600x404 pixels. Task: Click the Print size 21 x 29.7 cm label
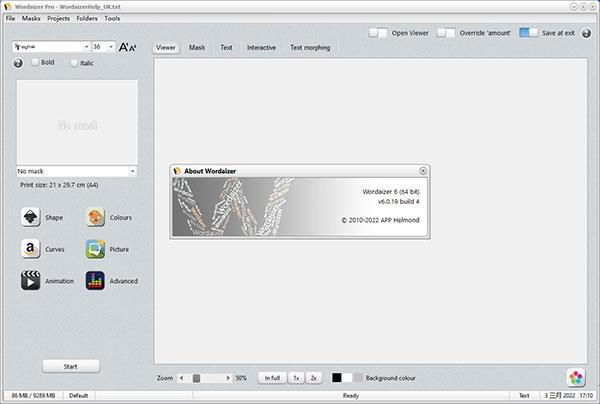59,185
